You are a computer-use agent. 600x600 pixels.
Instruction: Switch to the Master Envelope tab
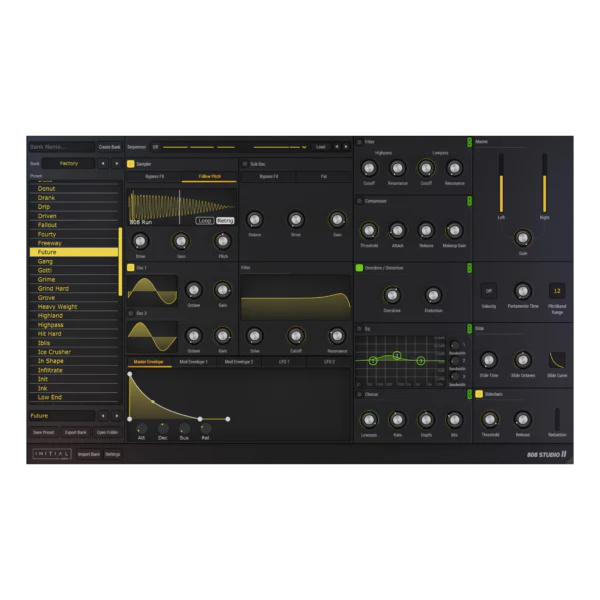[x=148, y=362]
